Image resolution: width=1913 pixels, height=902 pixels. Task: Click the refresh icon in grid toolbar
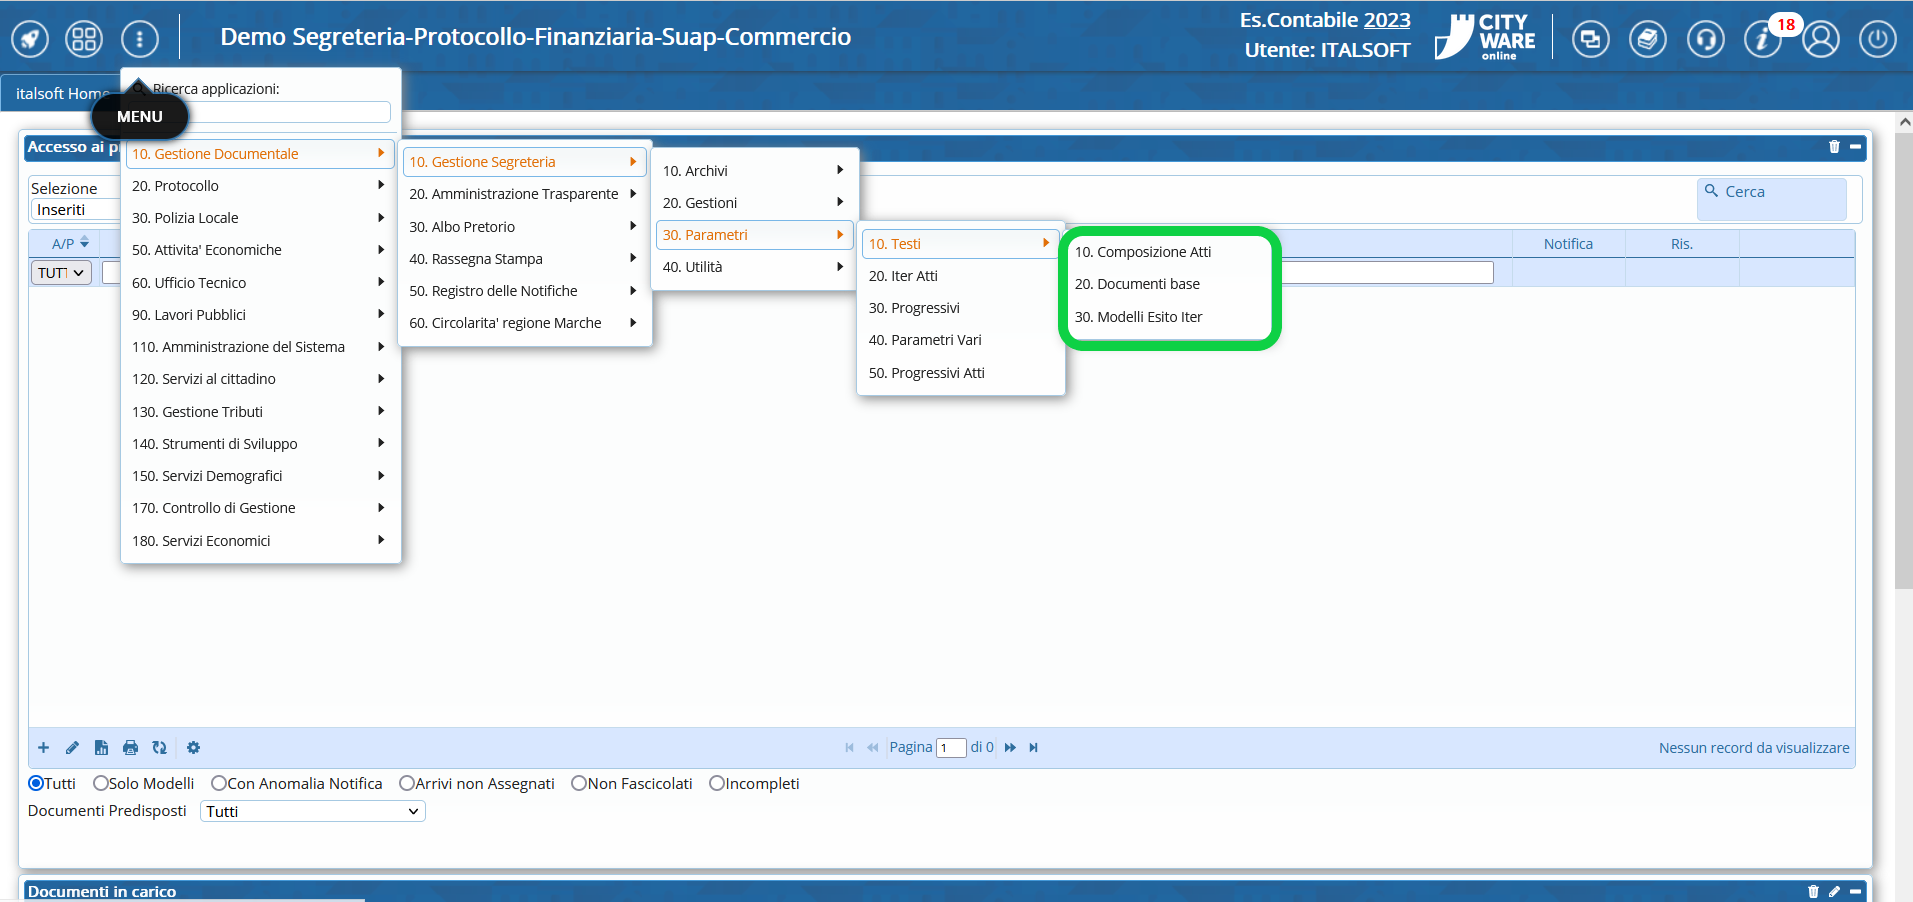(159, 748)
